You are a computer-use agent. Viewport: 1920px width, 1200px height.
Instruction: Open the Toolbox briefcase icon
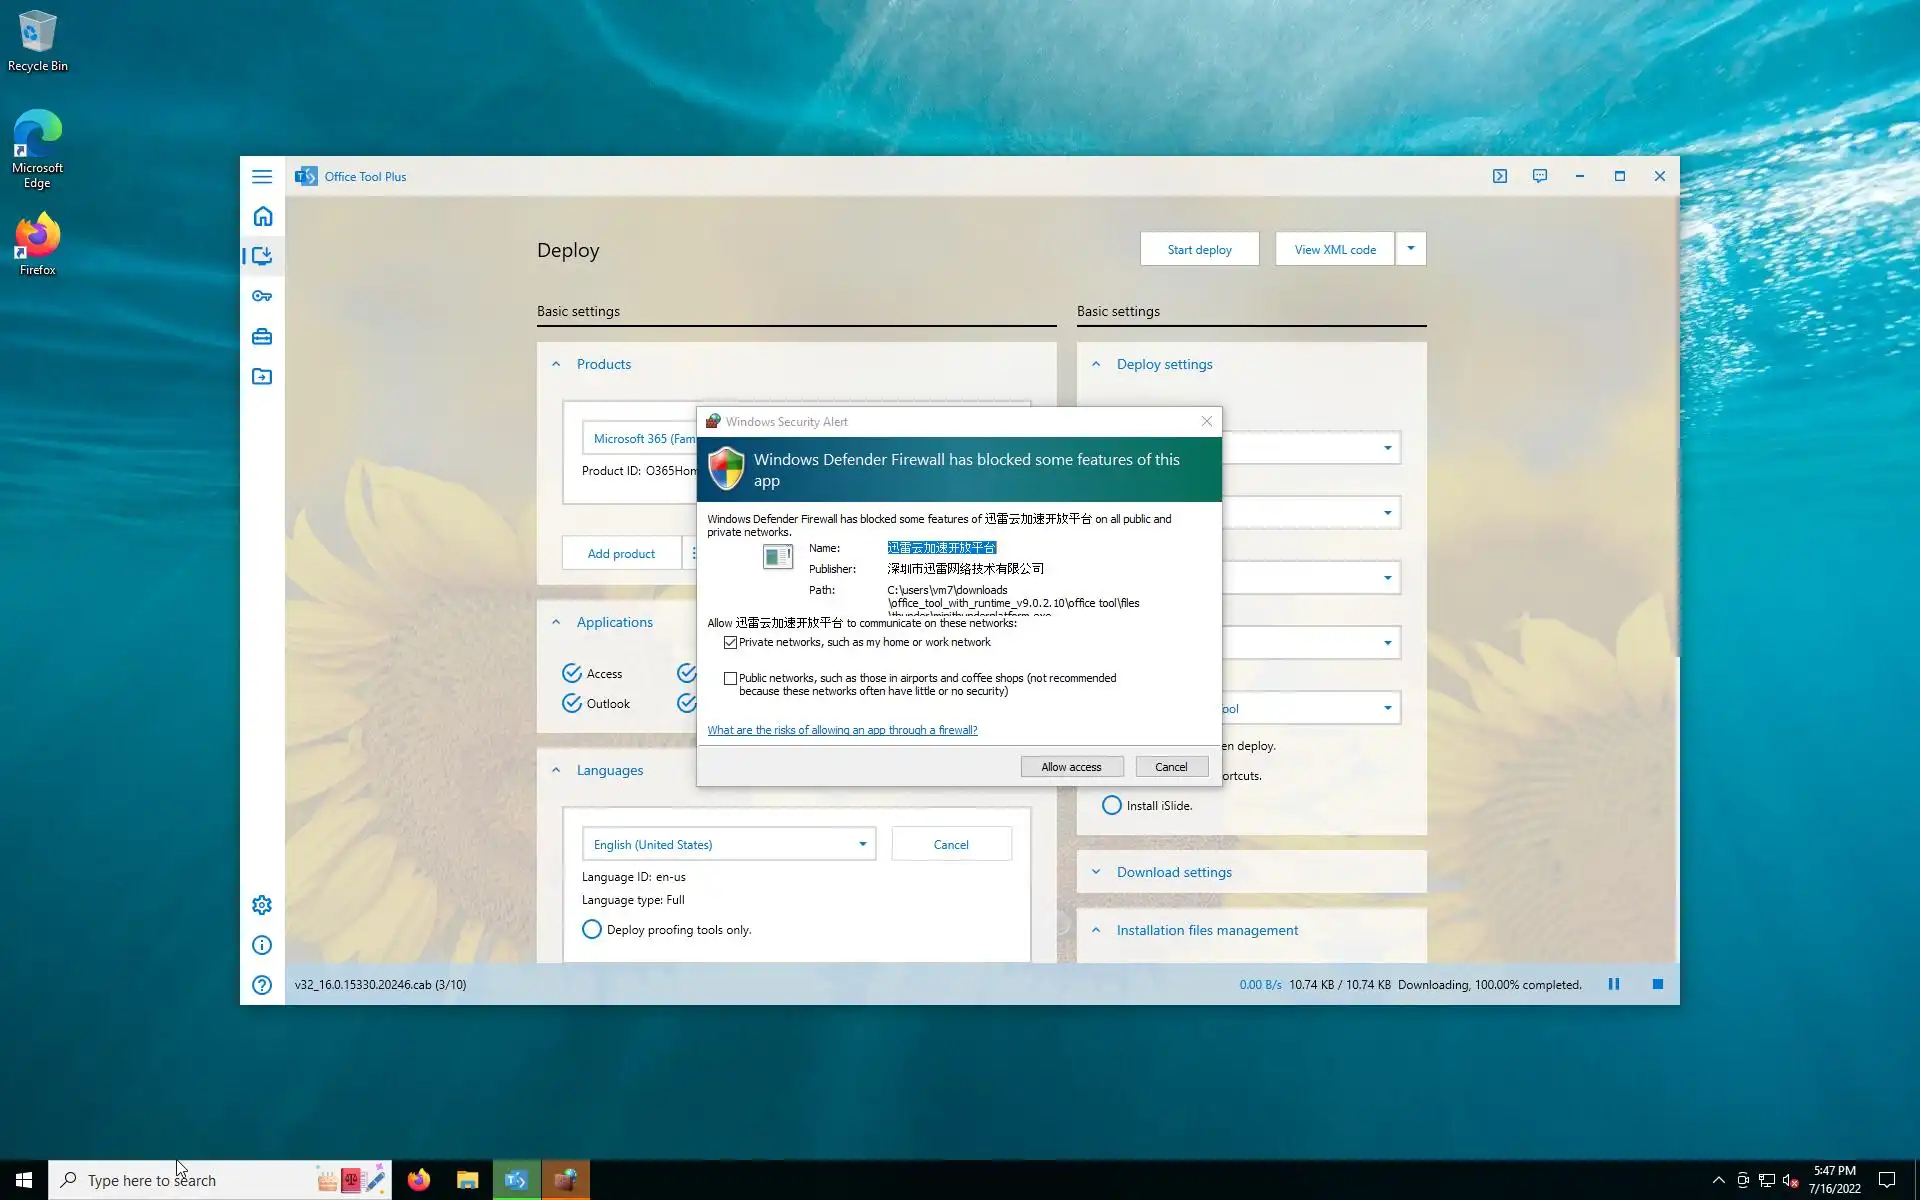(x=262, y=337)
